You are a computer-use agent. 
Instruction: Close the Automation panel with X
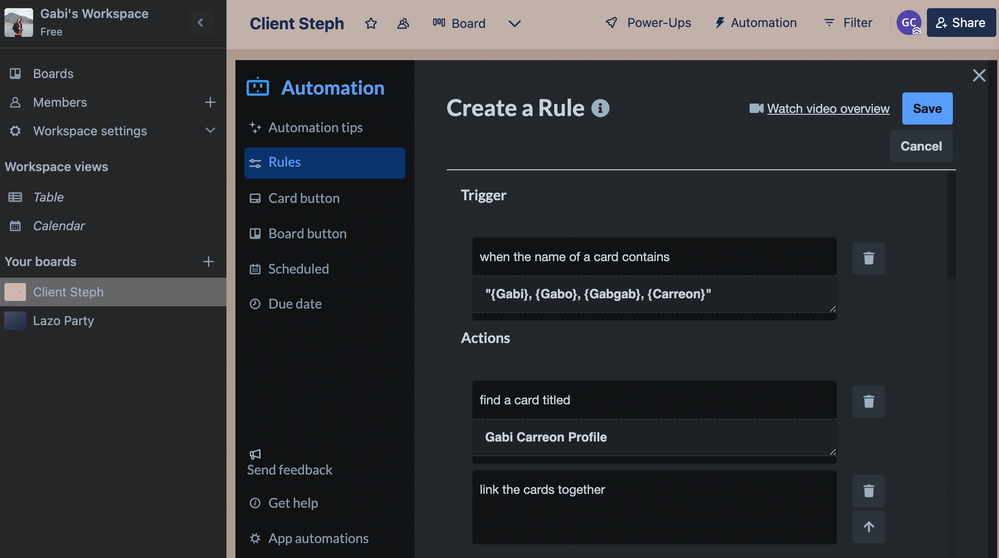(x=979, y=76)
